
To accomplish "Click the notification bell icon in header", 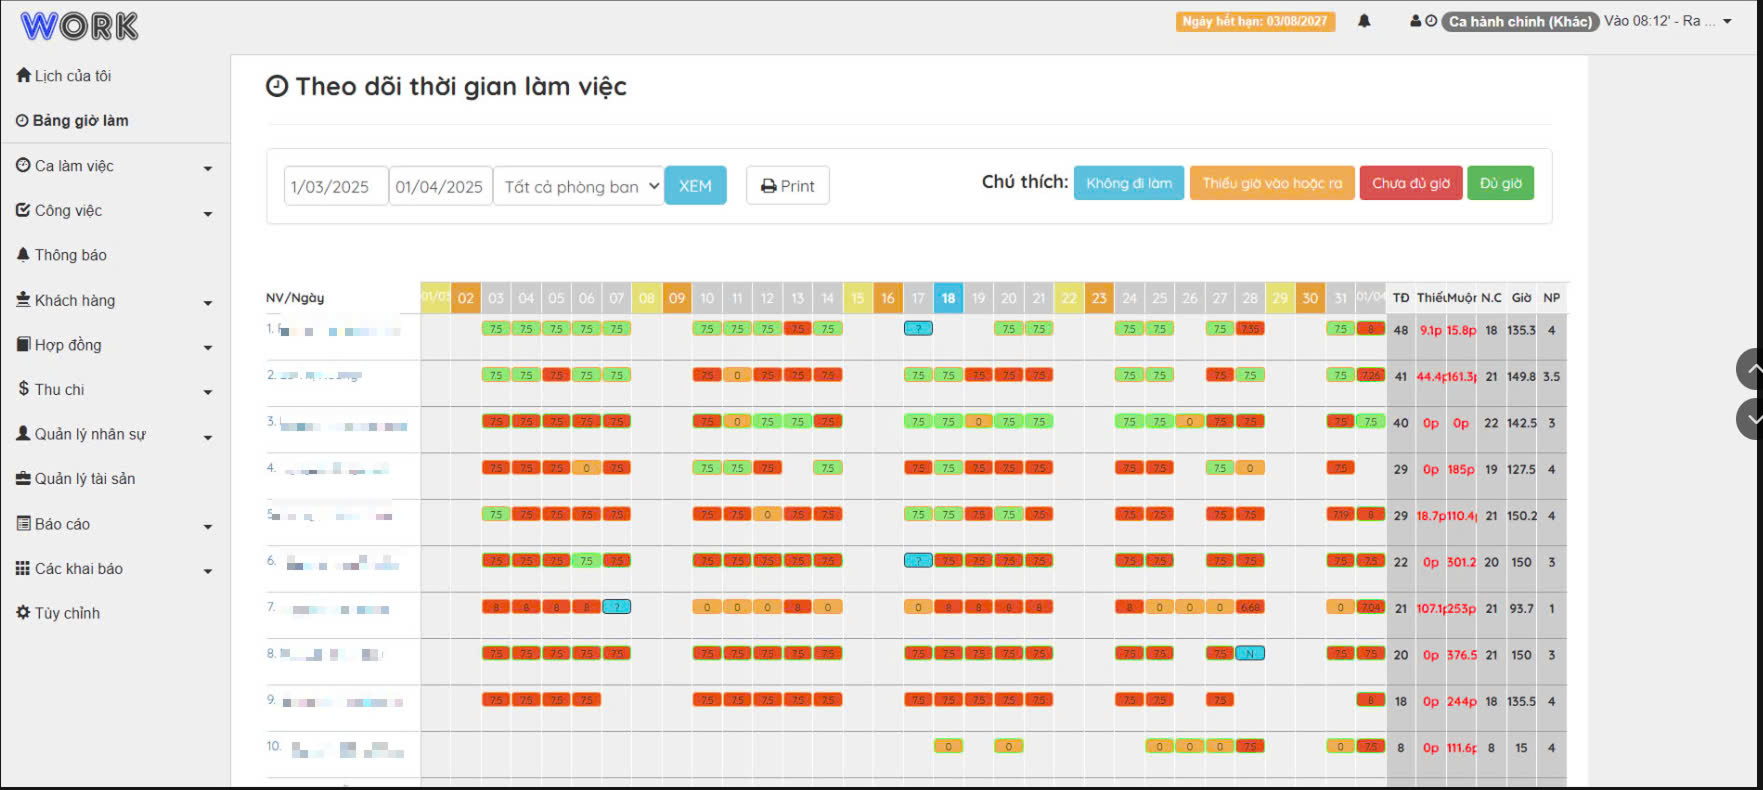I will pos(1364,21).
